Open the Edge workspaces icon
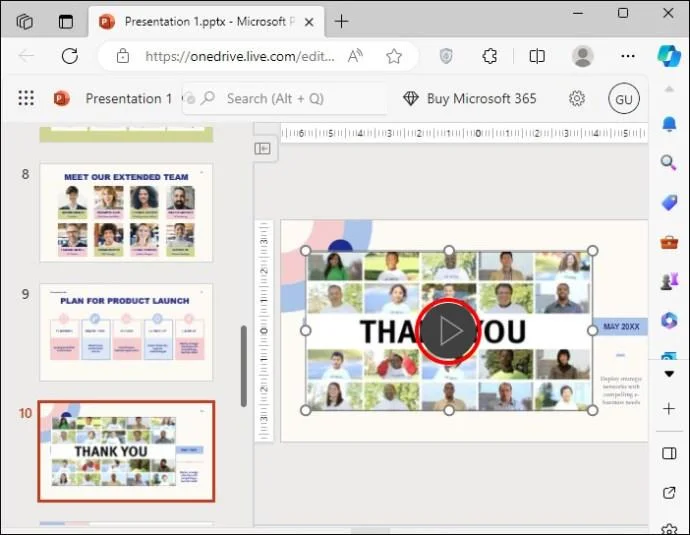The height and width of the screenshot is (535, 690). point(25,21)
